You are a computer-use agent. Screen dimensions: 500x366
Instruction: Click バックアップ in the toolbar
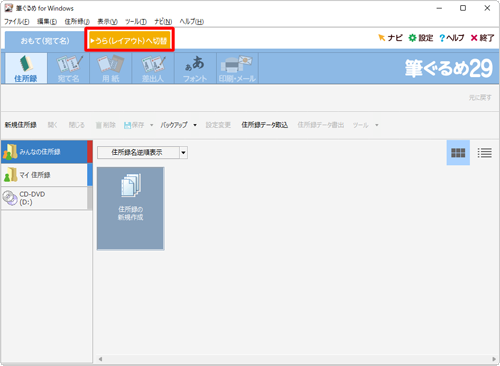tap(174, 125)
